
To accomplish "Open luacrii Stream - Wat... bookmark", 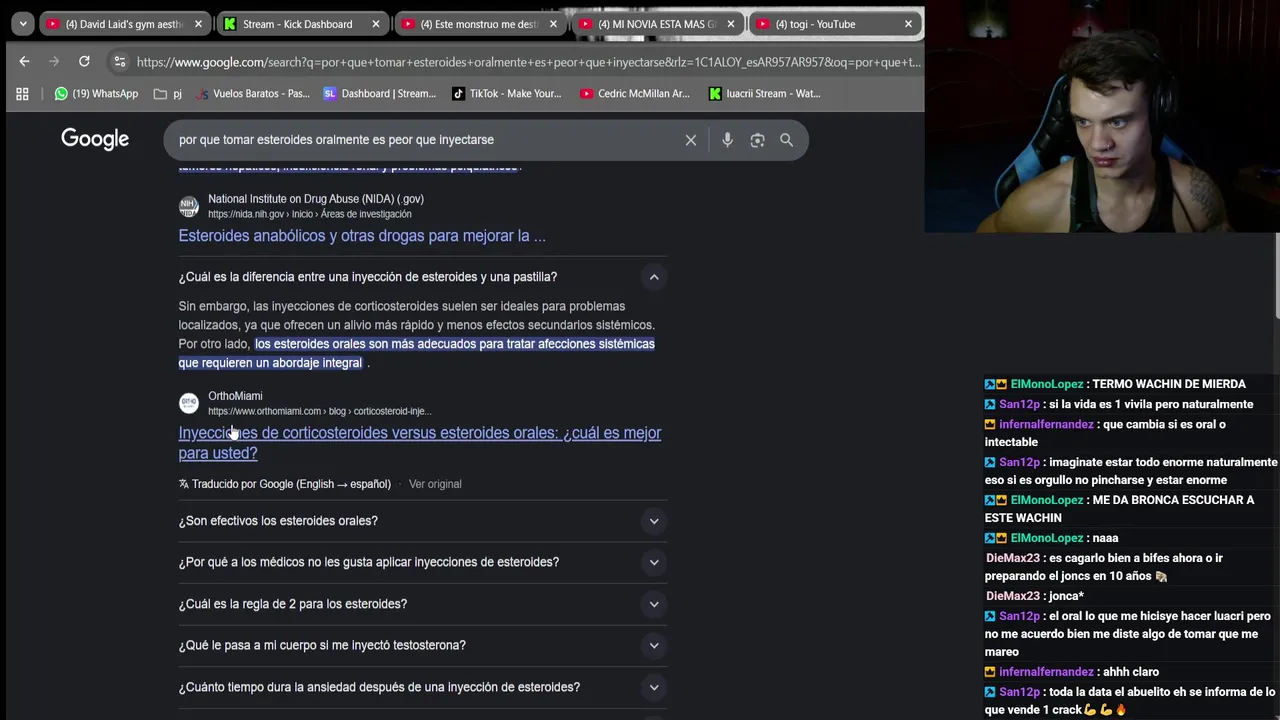I will point(764,94).
